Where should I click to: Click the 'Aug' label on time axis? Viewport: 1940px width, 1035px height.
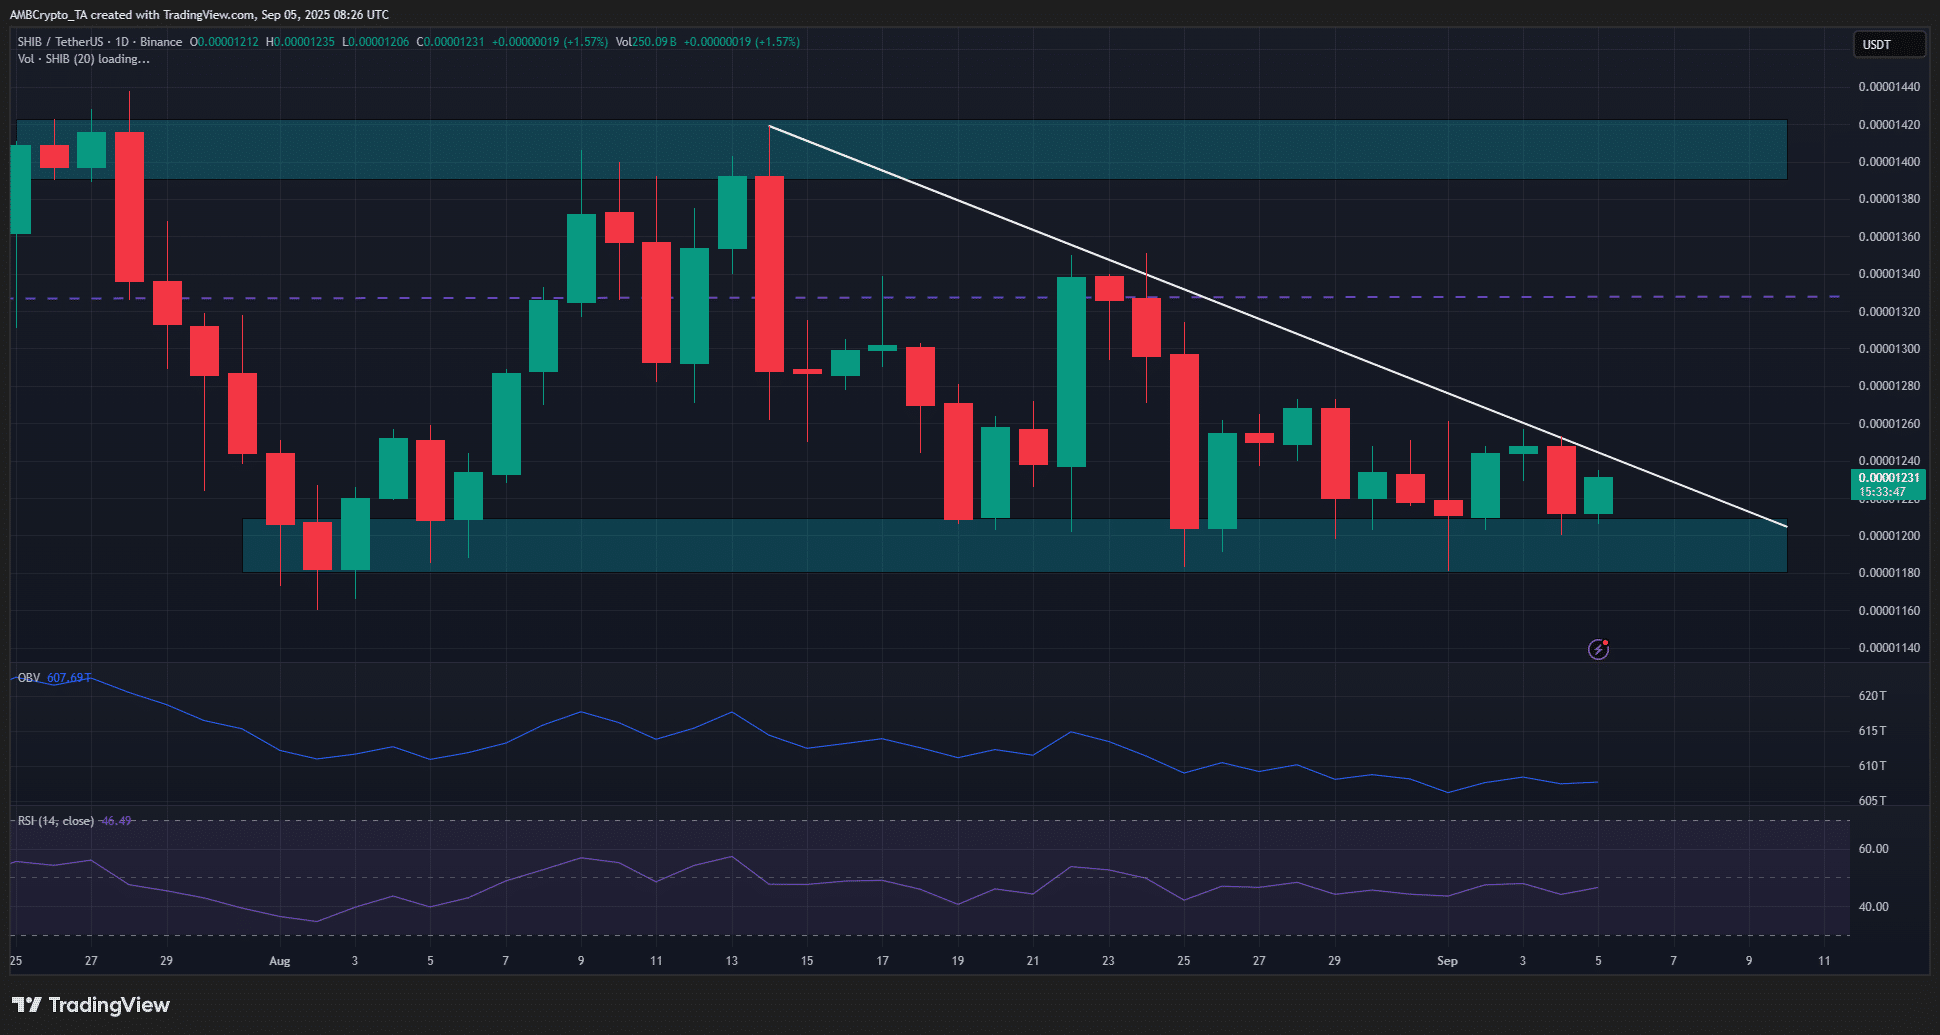coord(280,961)
